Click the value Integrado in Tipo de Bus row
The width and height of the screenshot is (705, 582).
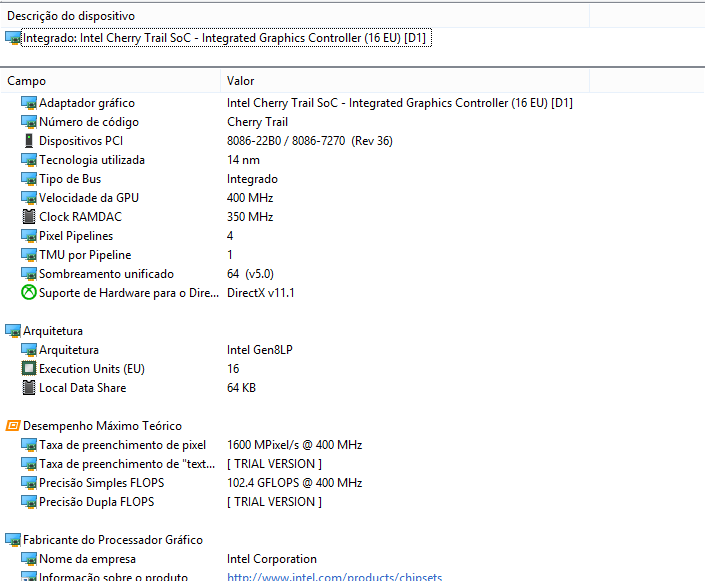click(252, 179)
